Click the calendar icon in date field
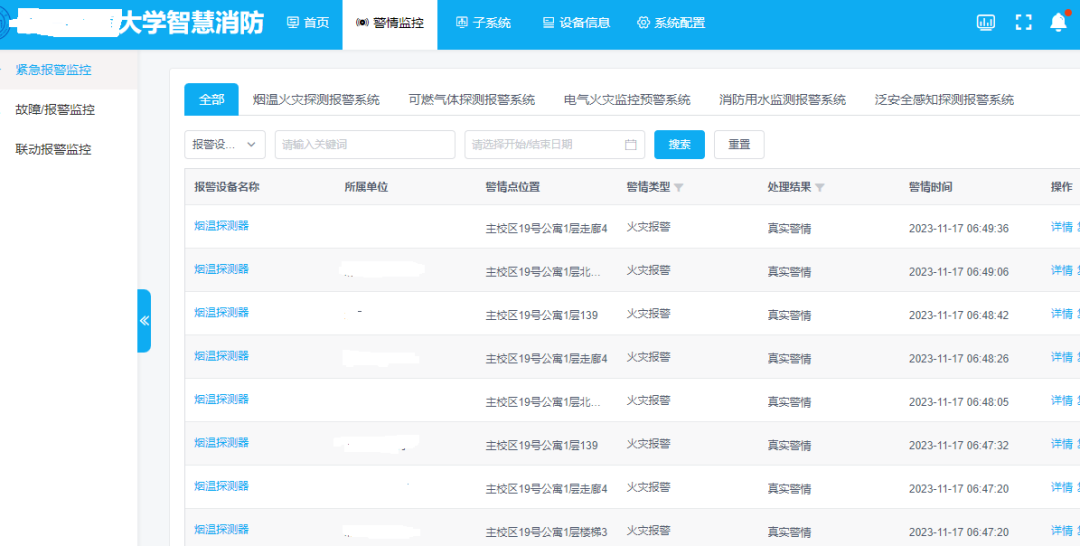 click(630, 145)
